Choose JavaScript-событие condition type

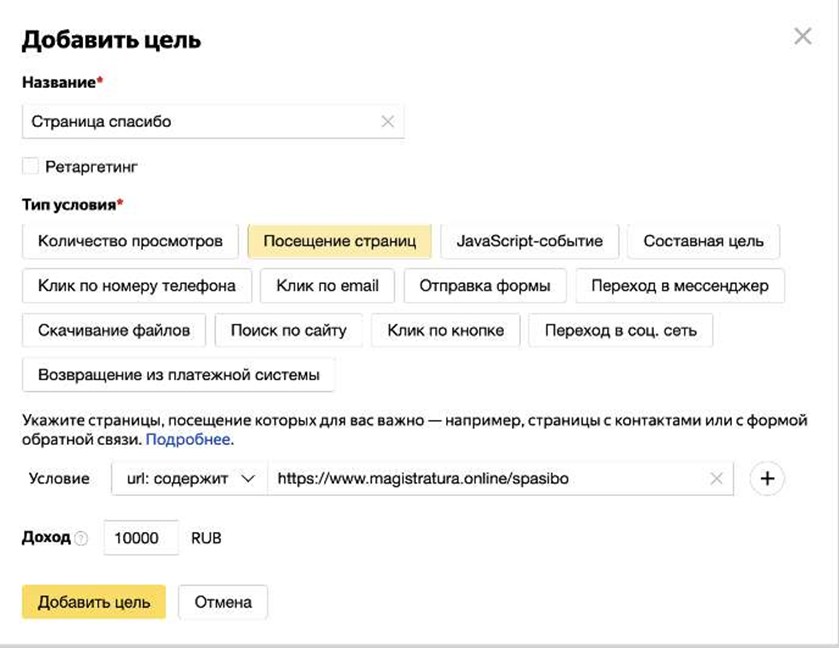coord(529,241)
